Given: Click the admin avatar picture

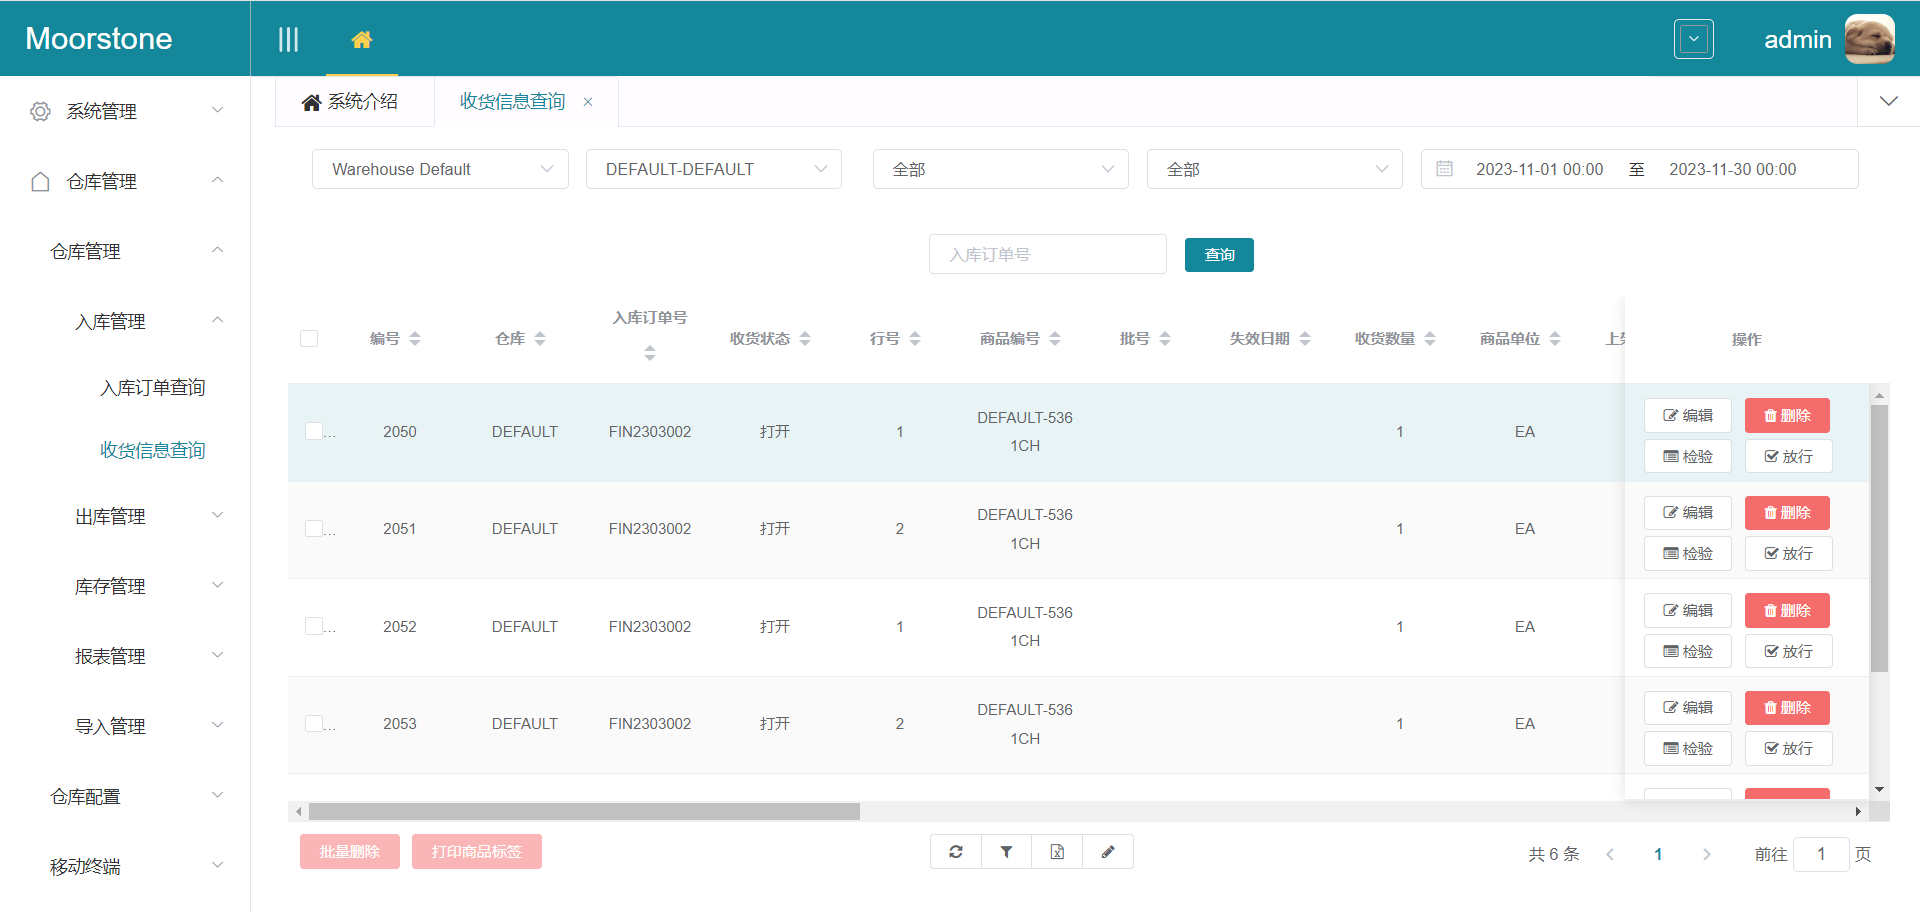Looking at the screenshot, I should 1869,39.
